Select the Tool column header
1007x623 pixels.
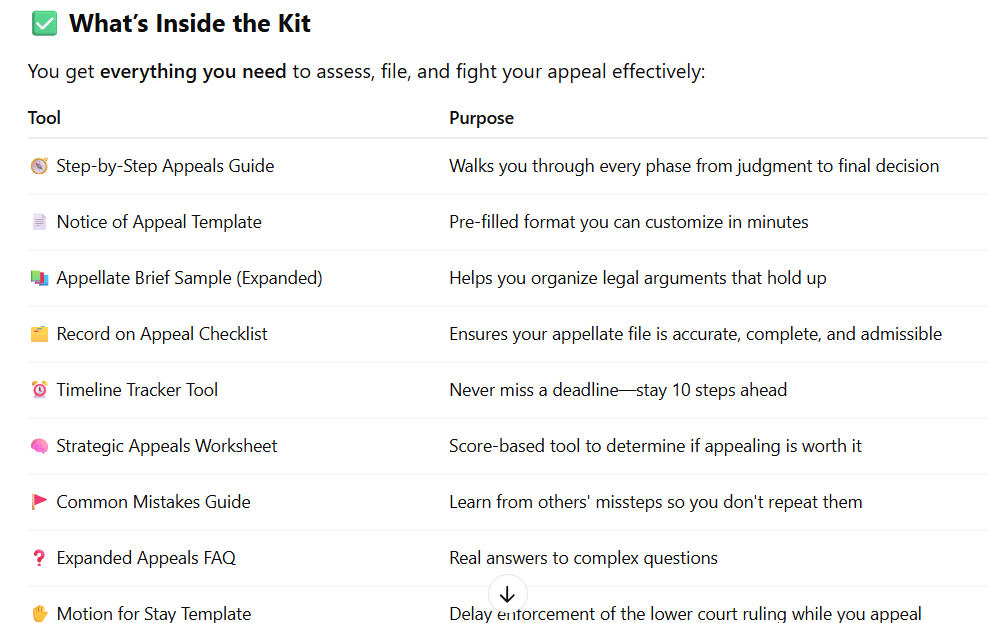[44, 118]
